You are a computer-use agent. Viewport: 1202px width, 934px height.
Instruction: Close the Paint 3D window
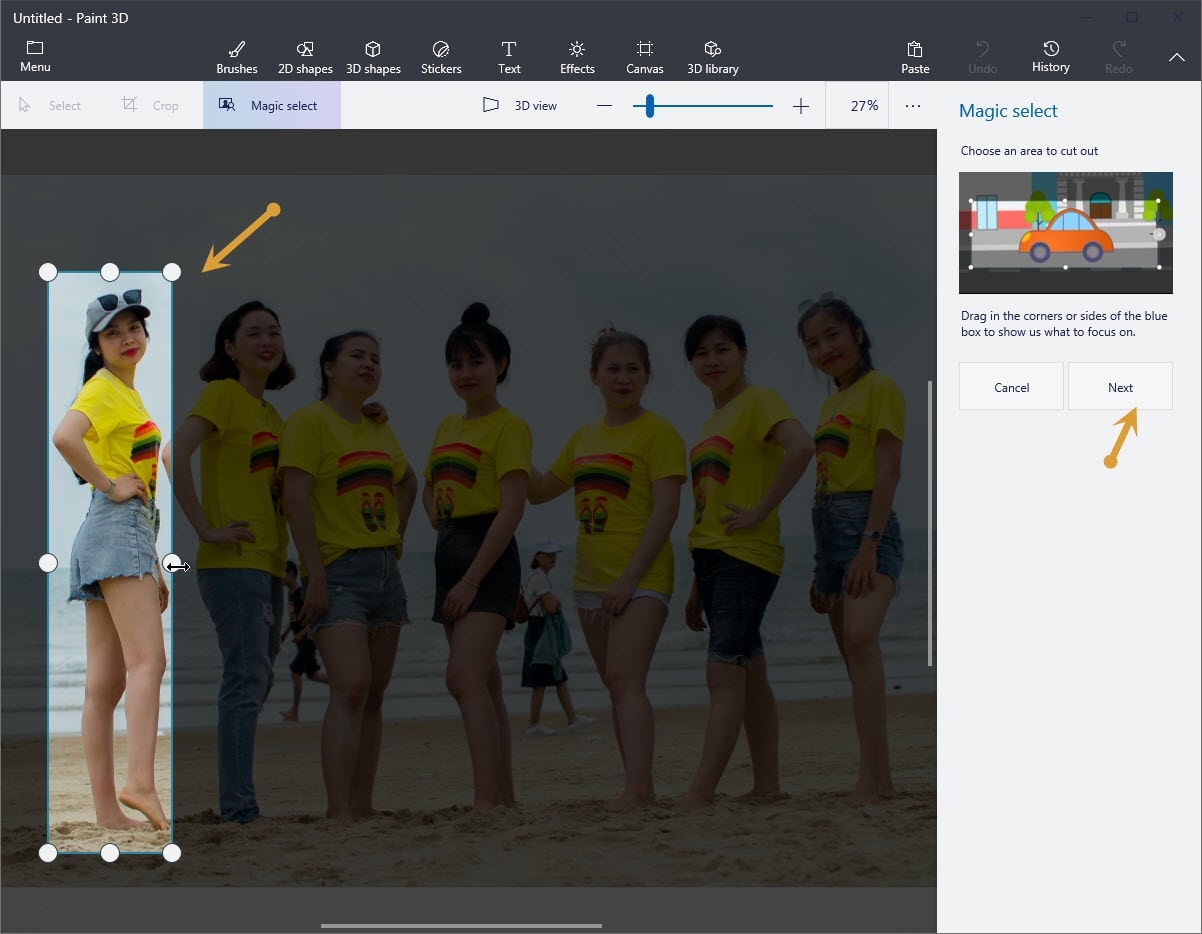click(x=1178, y=17)
